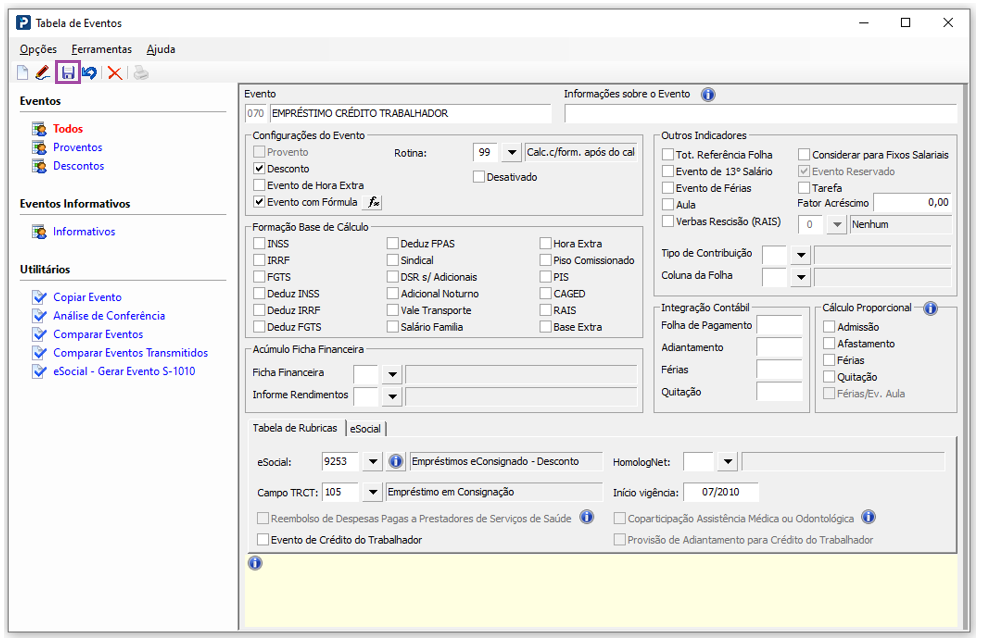
Task: Click the Edit pencil toolbar icon
Action: [x=43, y=73]
